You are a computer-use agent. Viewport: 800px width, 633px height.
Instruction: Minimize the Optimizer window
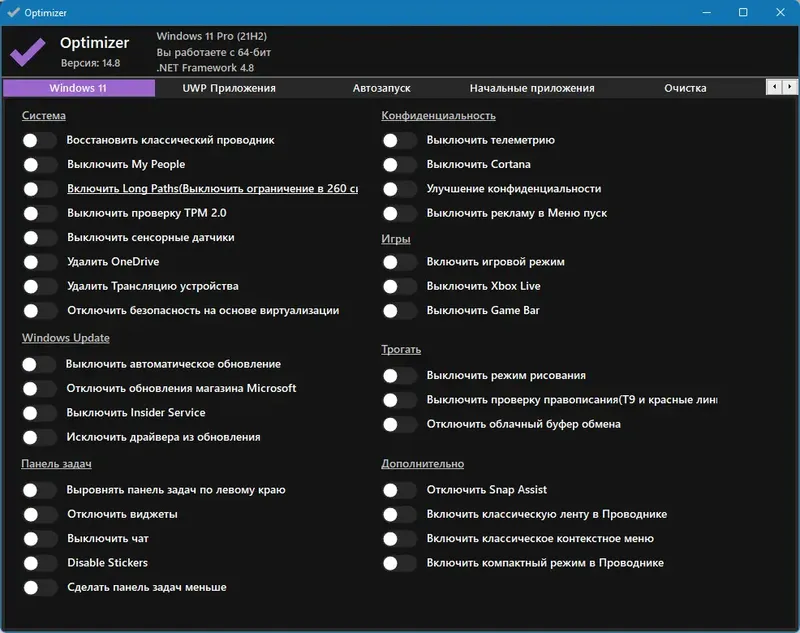(709, 12)
